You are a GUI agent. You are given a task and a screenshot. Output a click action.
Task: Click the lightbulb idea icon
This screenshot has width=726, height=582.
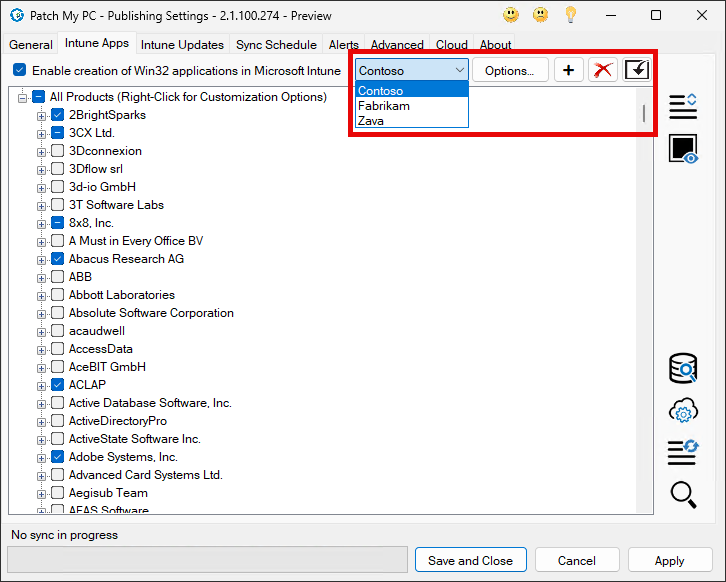click(570, 15)
